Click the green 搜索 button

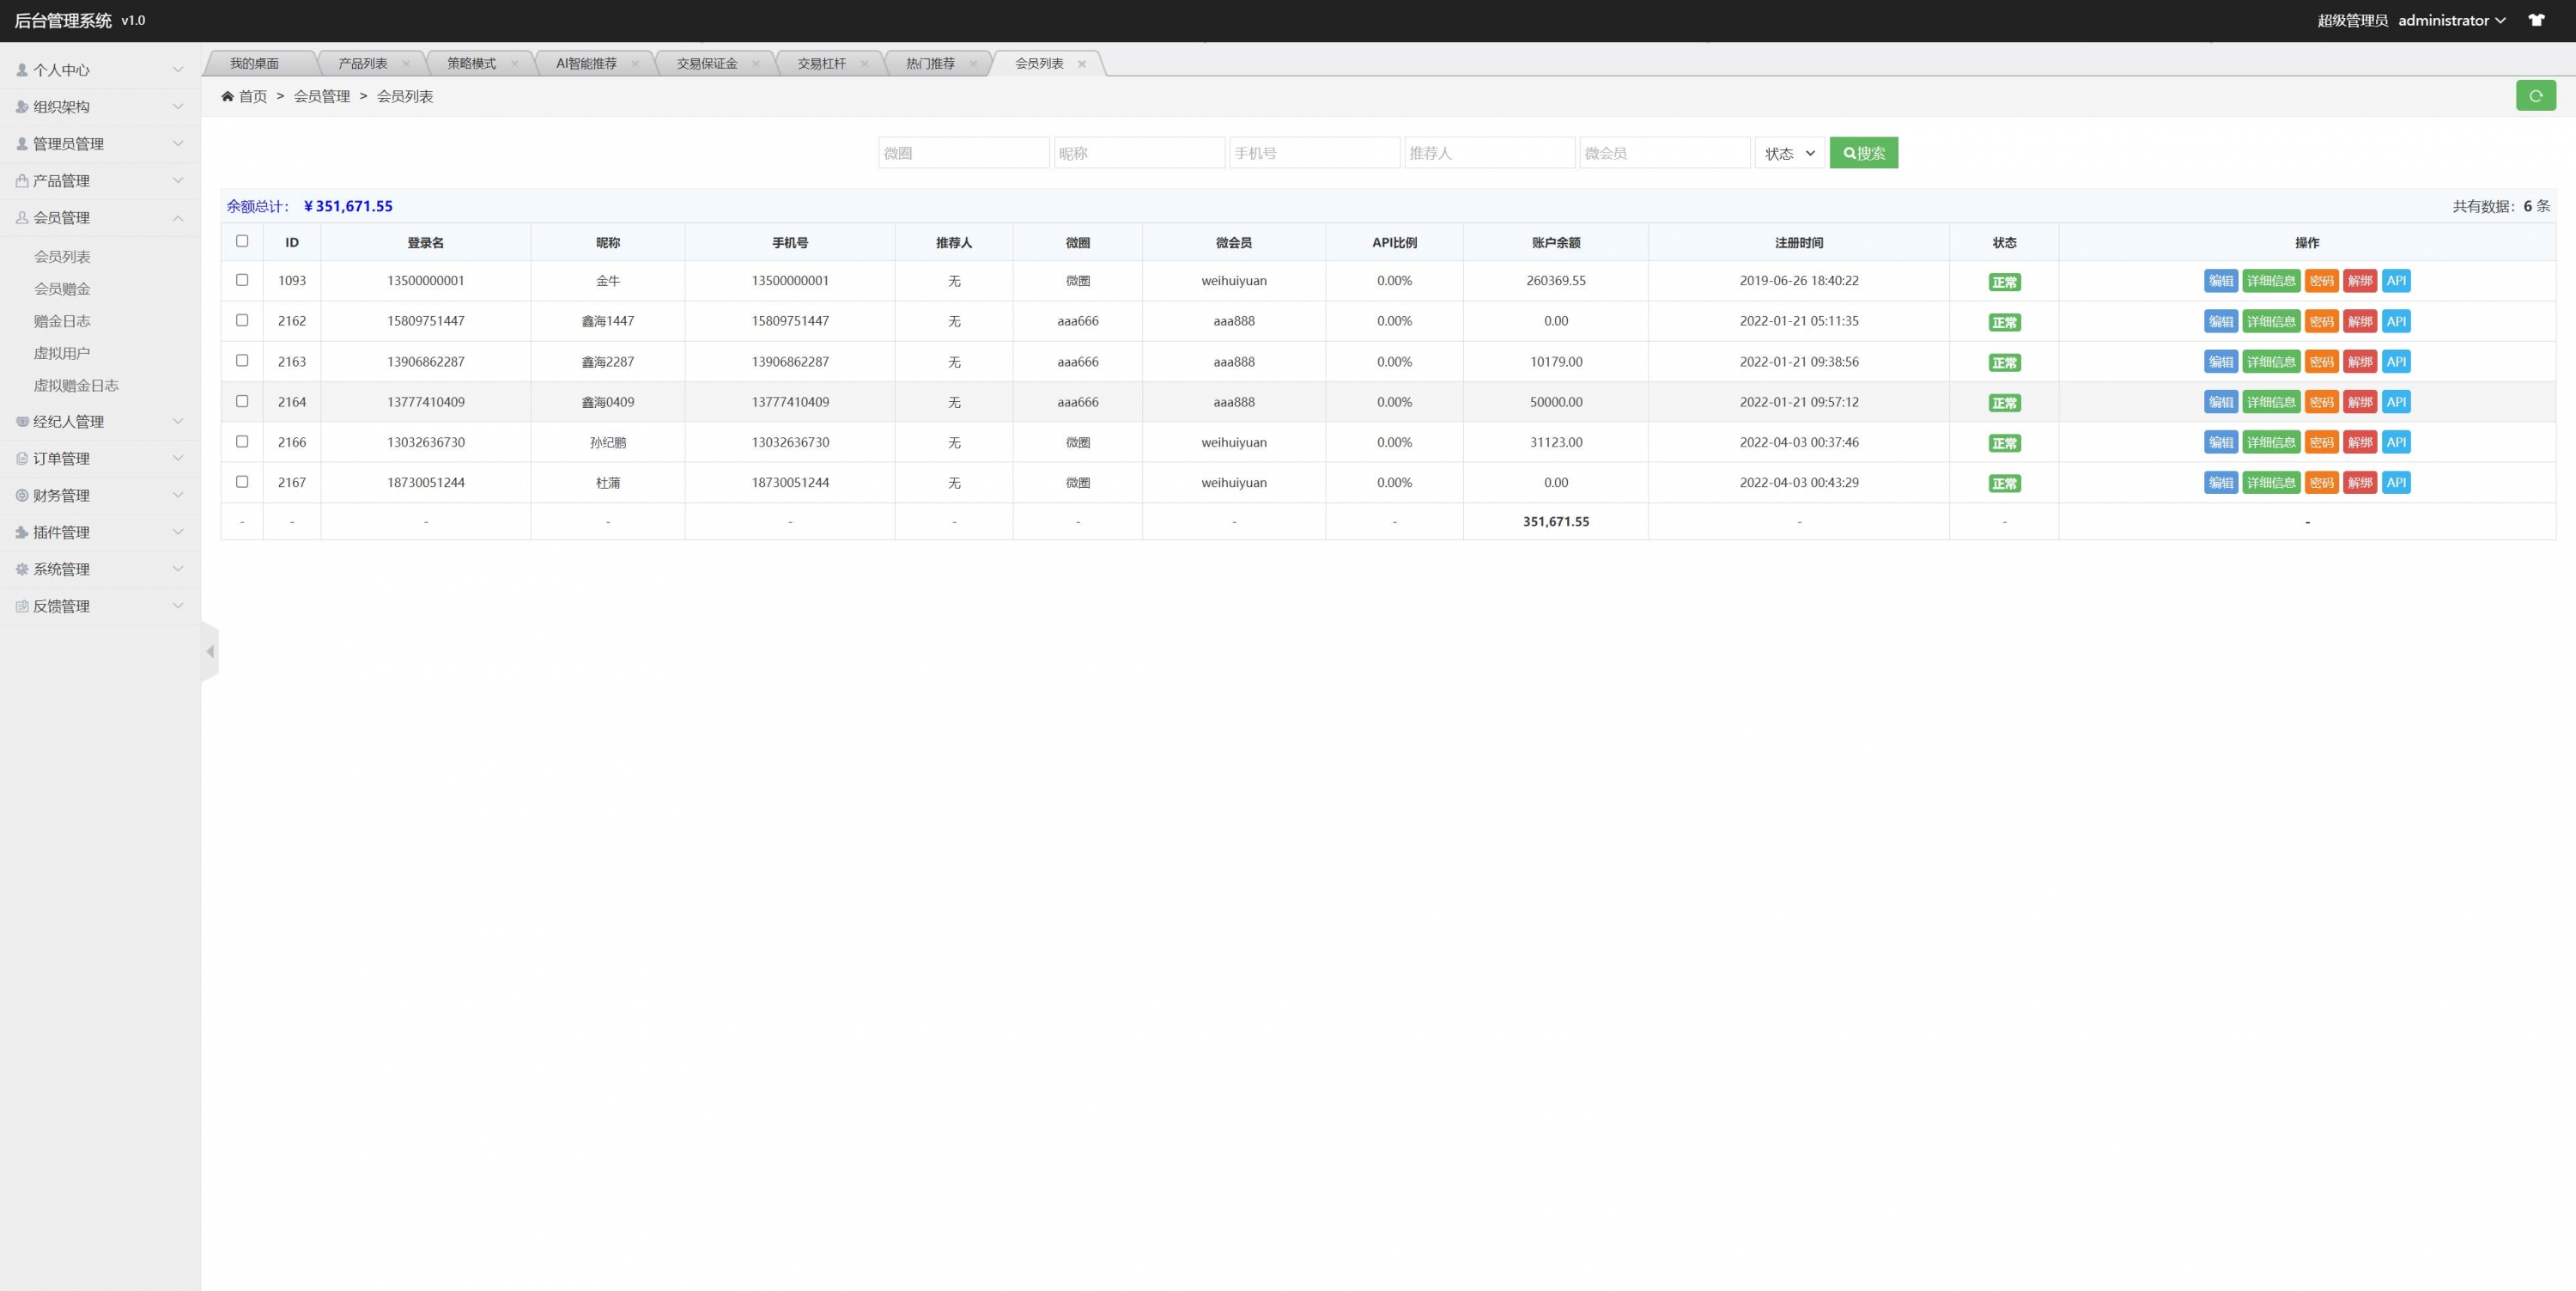tap(1863, 153)
